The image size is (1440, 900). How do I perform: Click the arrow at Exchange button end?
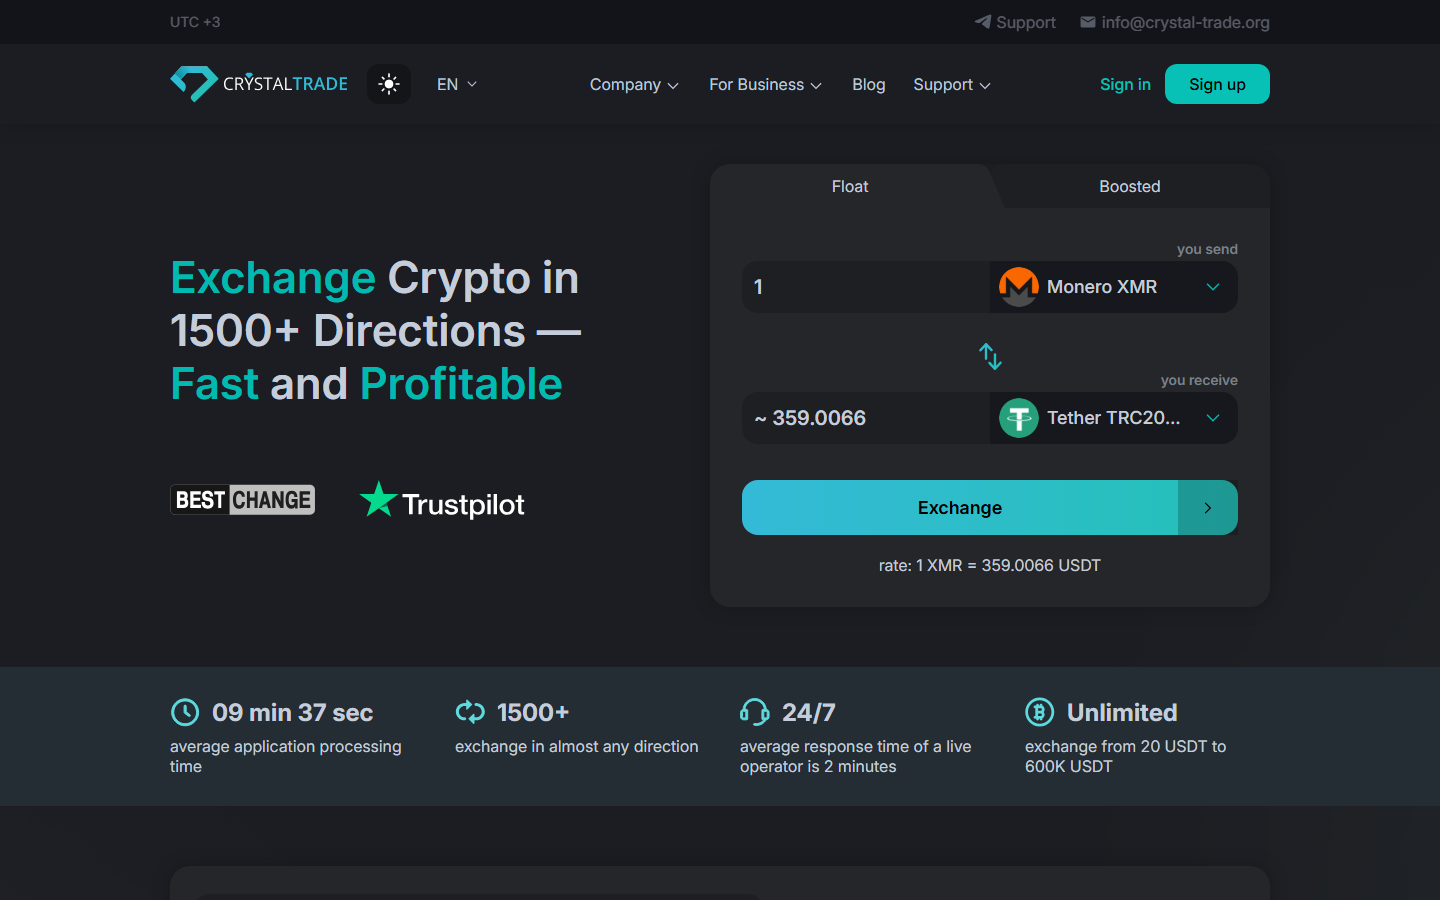pyautogui.click(x=1208, y=508)
